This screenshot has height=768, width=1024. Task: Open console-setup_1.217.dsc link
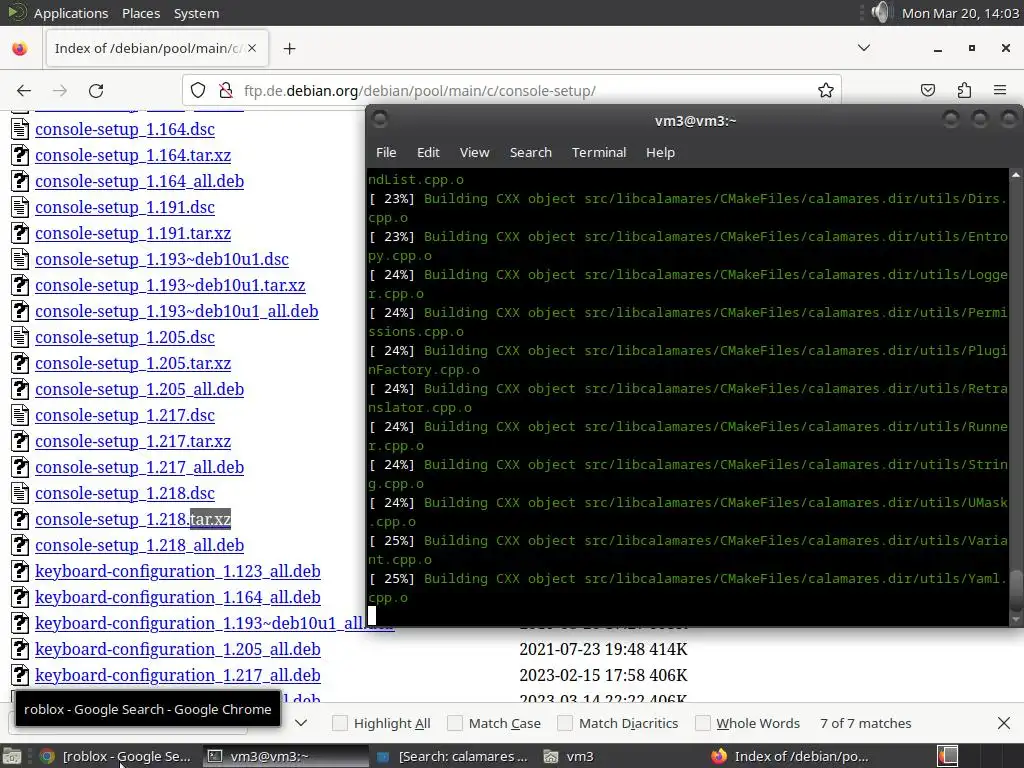(125, 415)
